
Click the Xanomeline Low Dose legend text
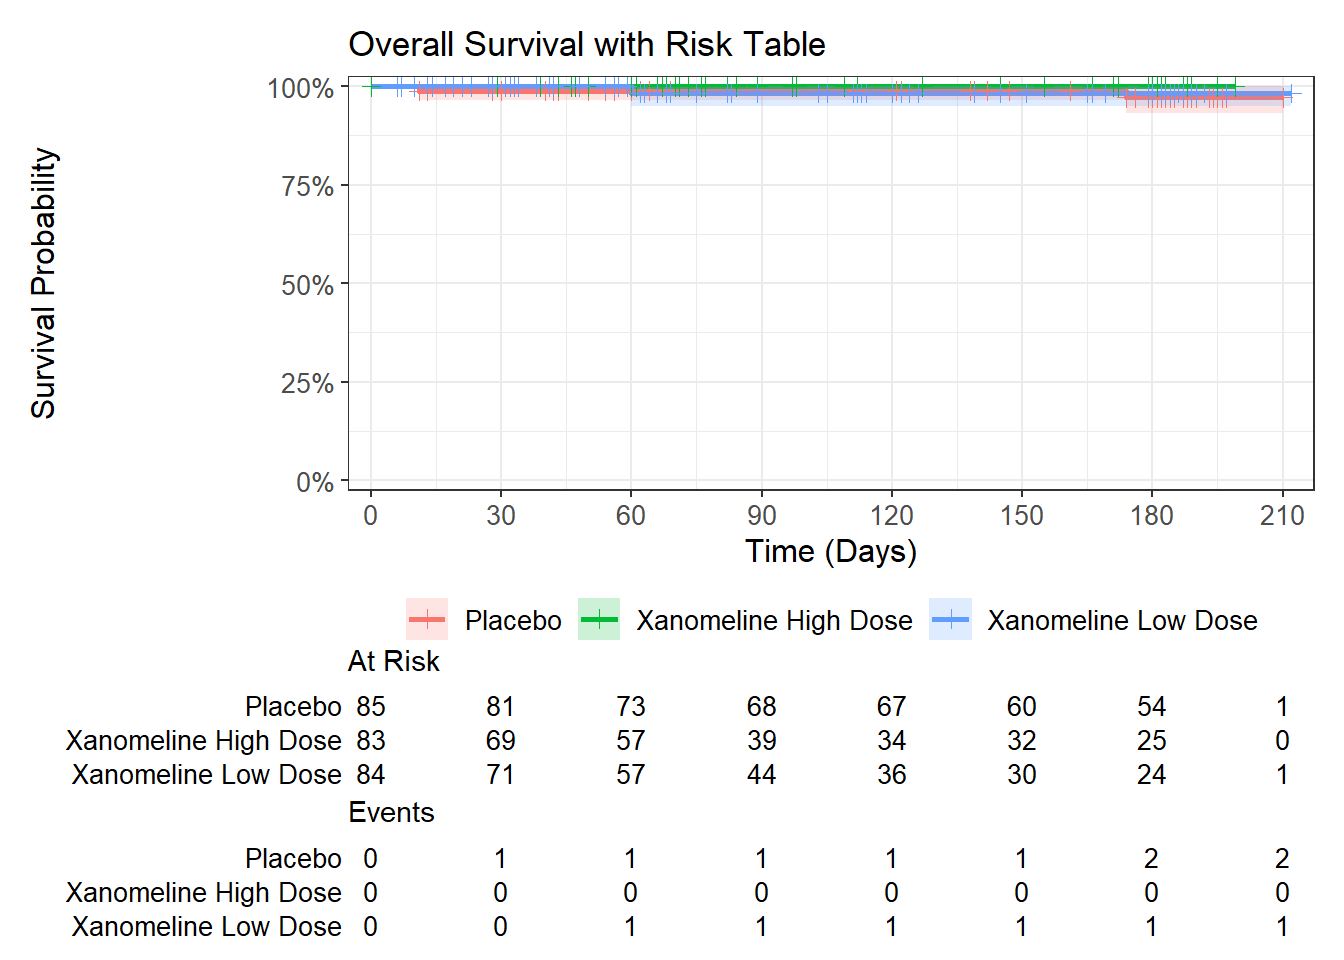pyautogui.click(x=1122, y=621)
